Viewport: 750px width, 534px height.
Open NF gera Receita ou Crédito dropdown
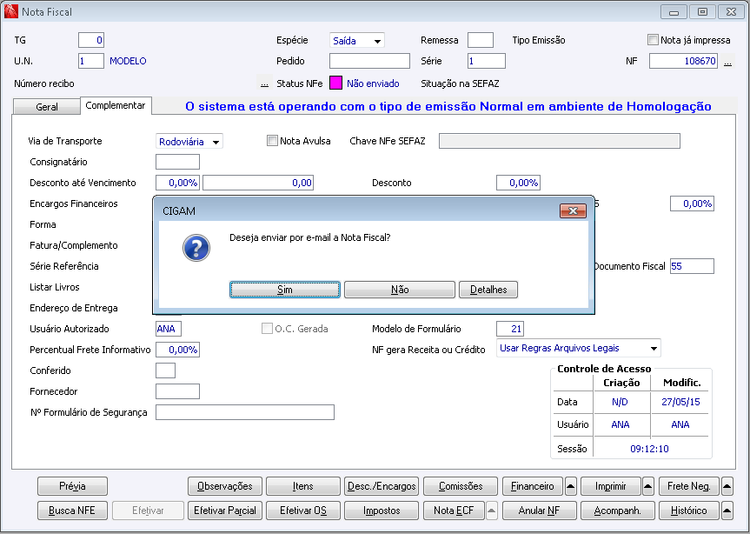pos(578,348)
